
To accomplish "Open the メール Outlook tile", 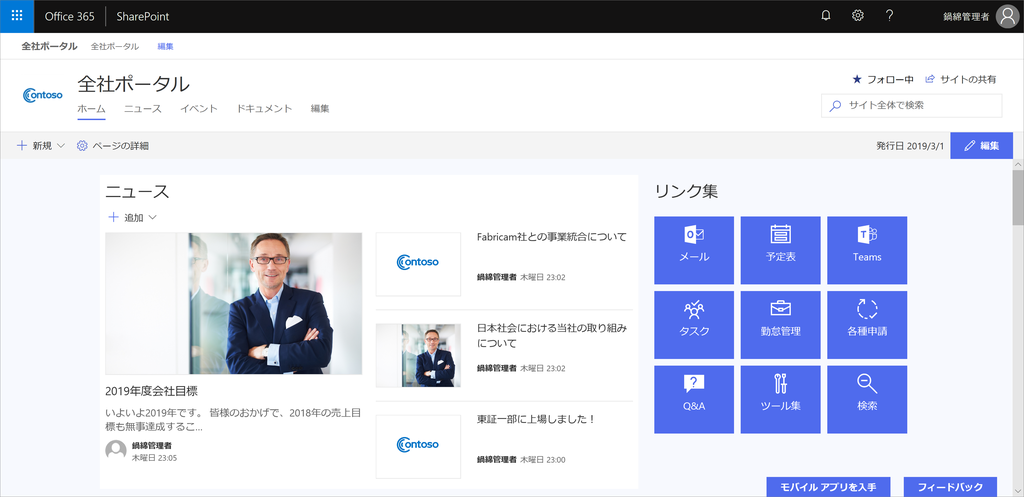I will point(694,250).
